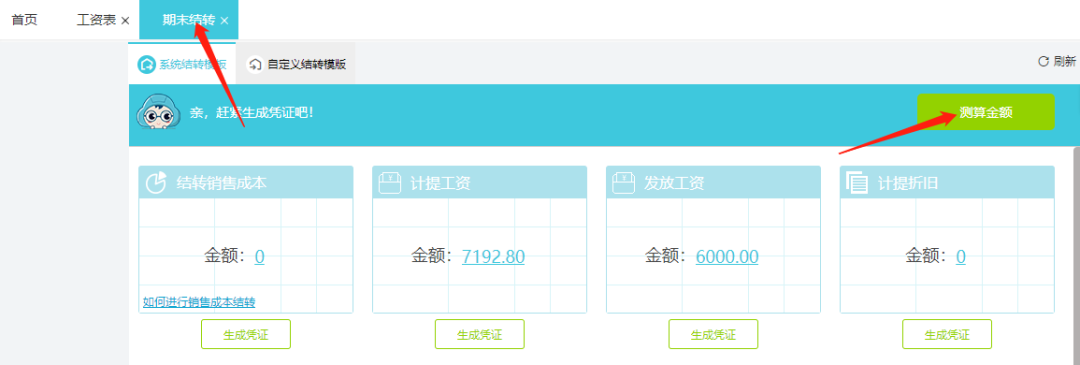The height and width of the screenshot is (365, 1080).
Task: Select the 自定义结转模板 tab
Action: click(296, 64)
